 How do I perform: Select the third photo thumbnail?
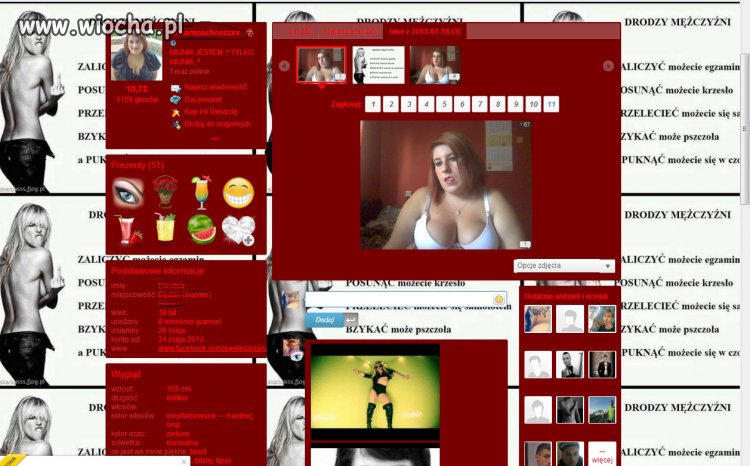[x=435, y=65]
